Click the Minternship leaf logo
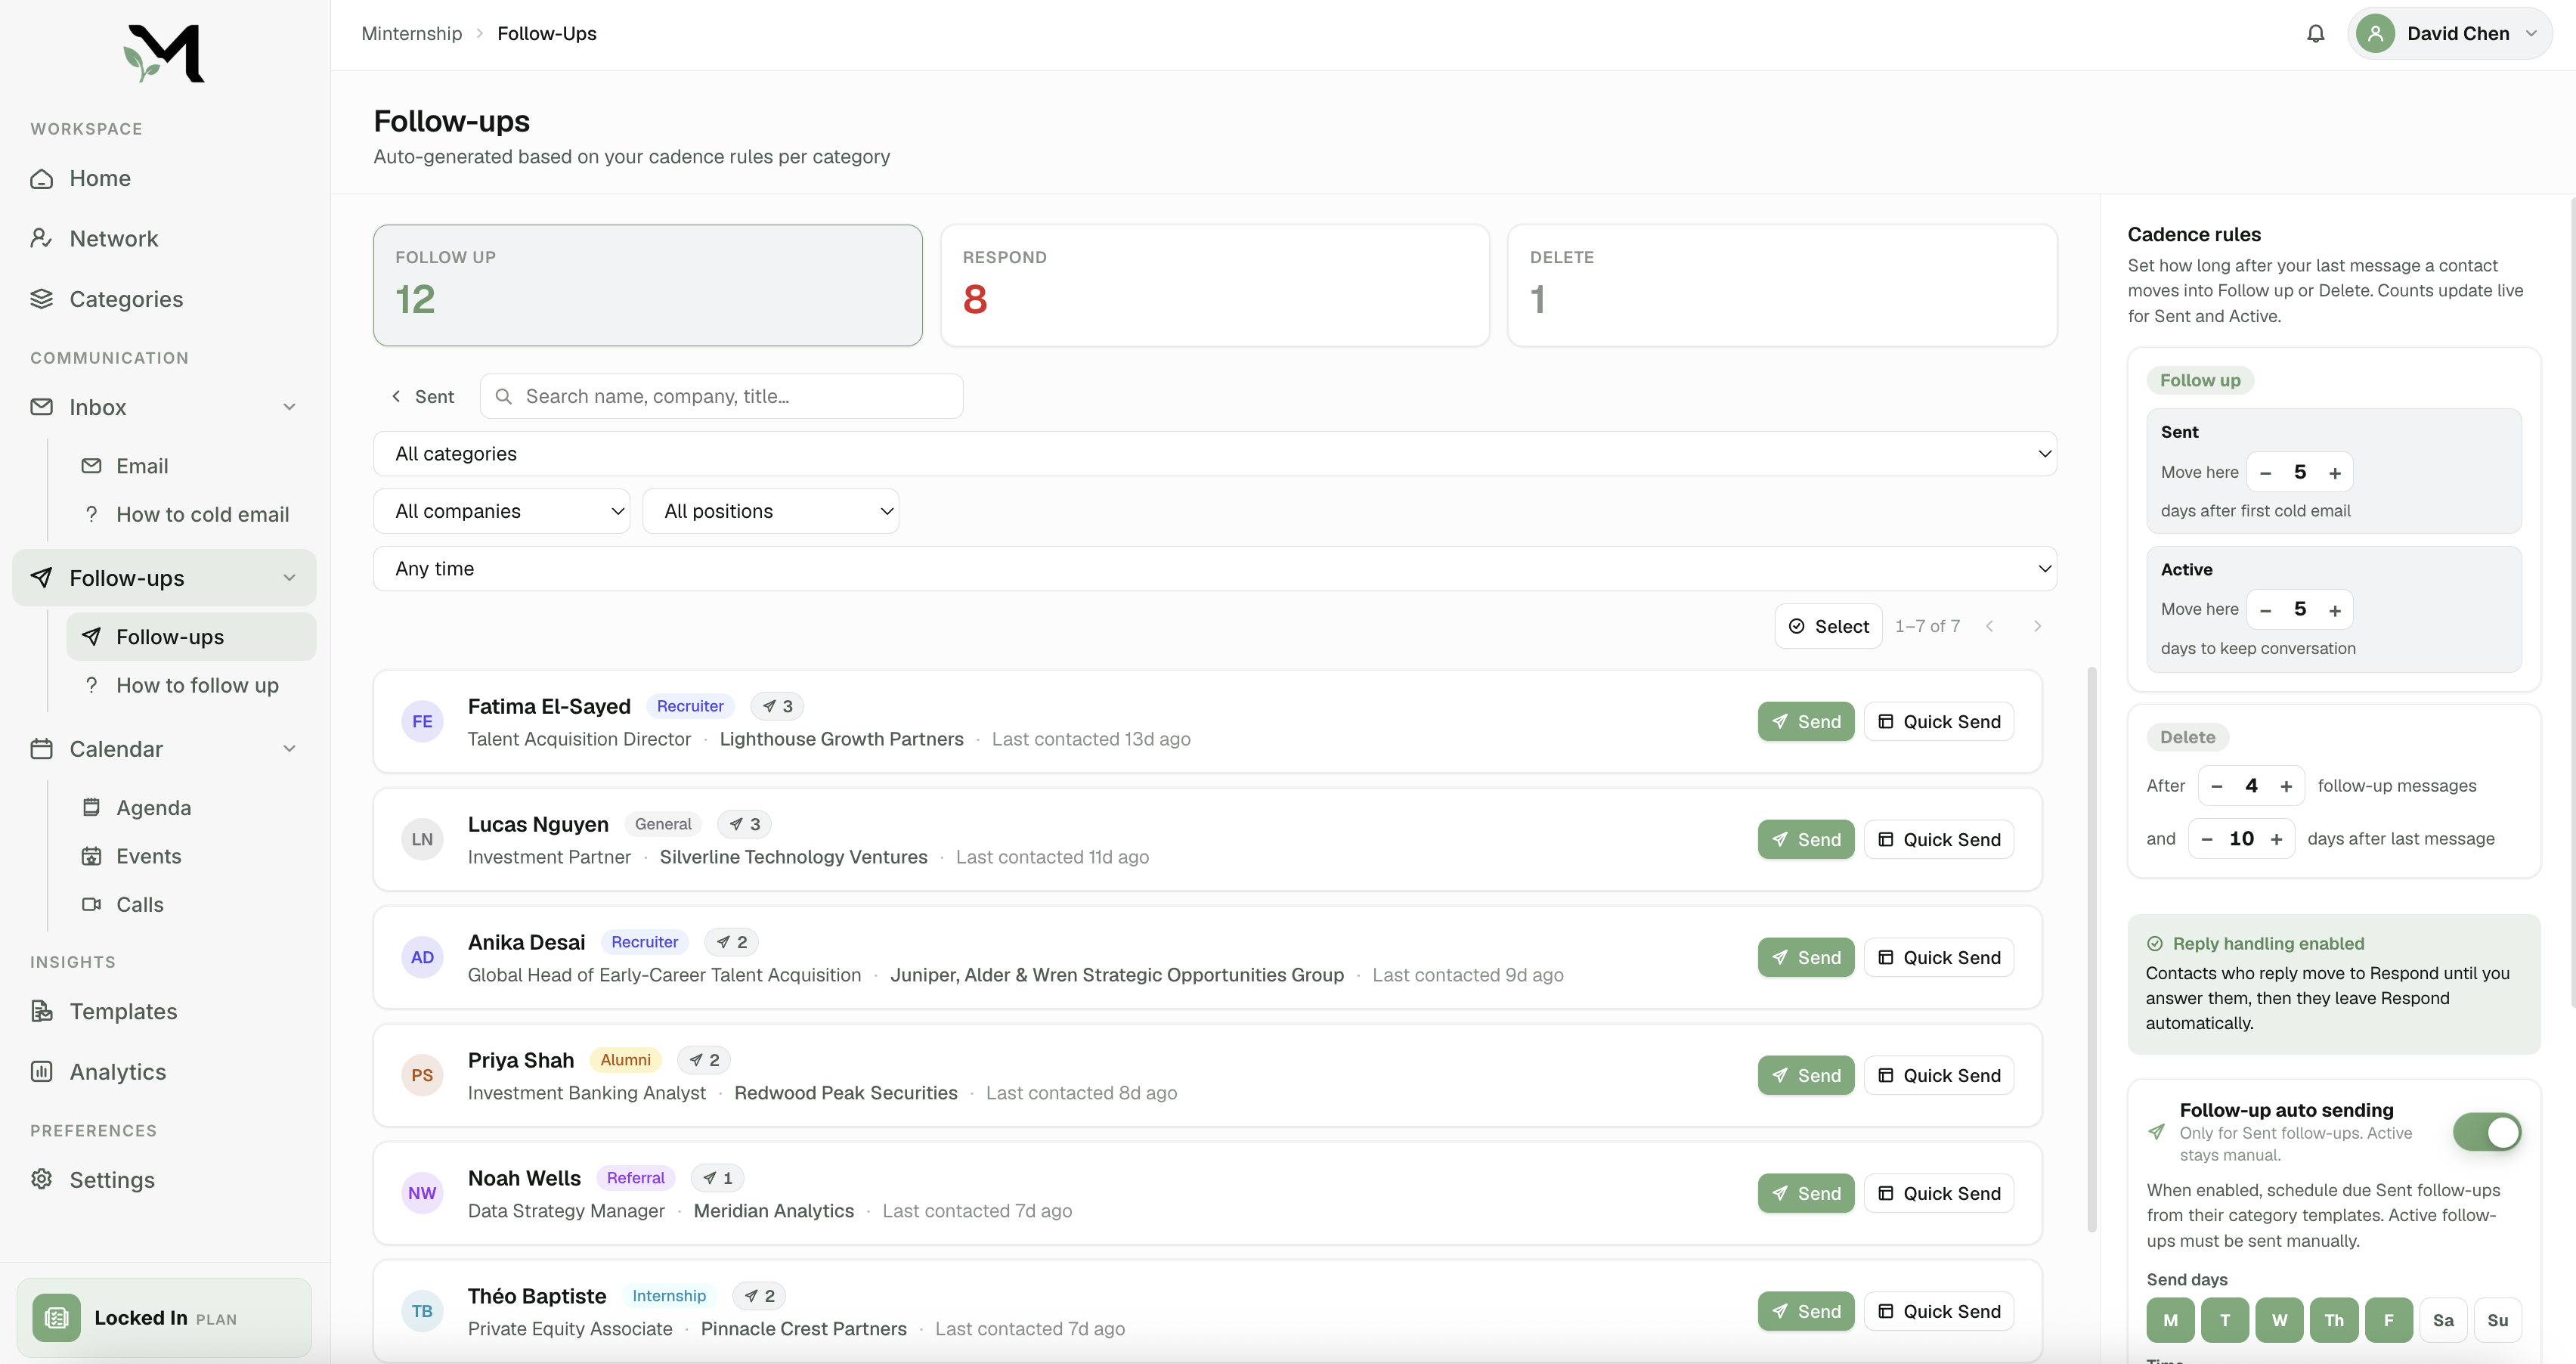 pos(164,53)
